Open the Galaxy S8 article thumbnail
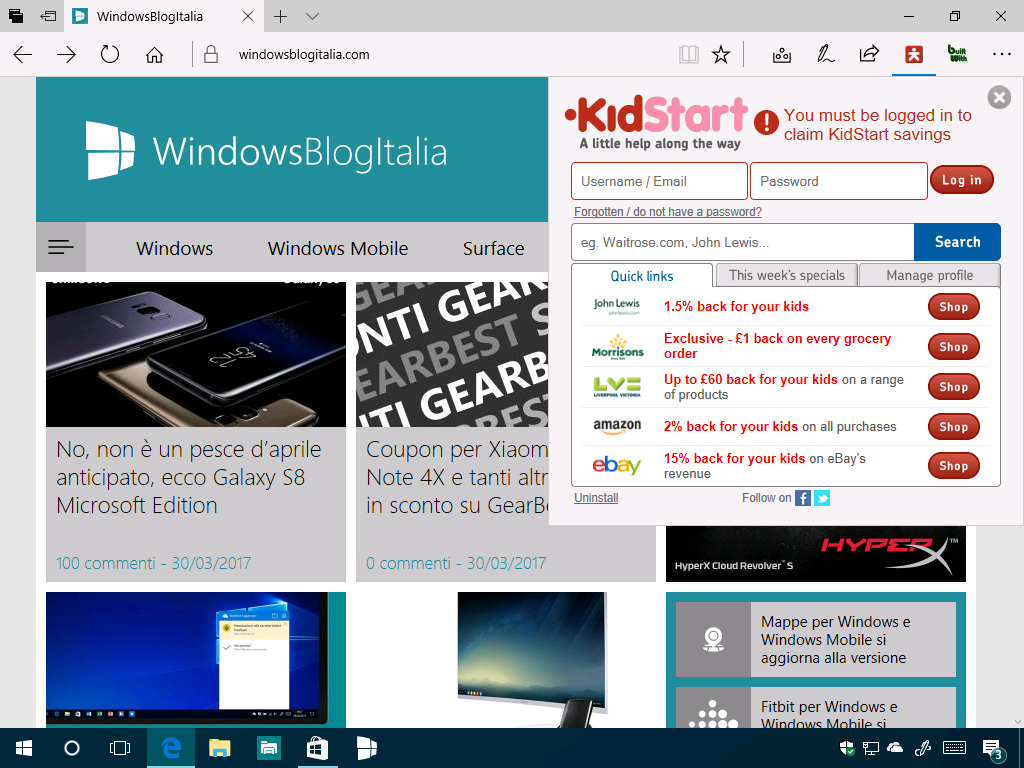The width and height of the screenshot is (1024, 768). coord(196,355)
